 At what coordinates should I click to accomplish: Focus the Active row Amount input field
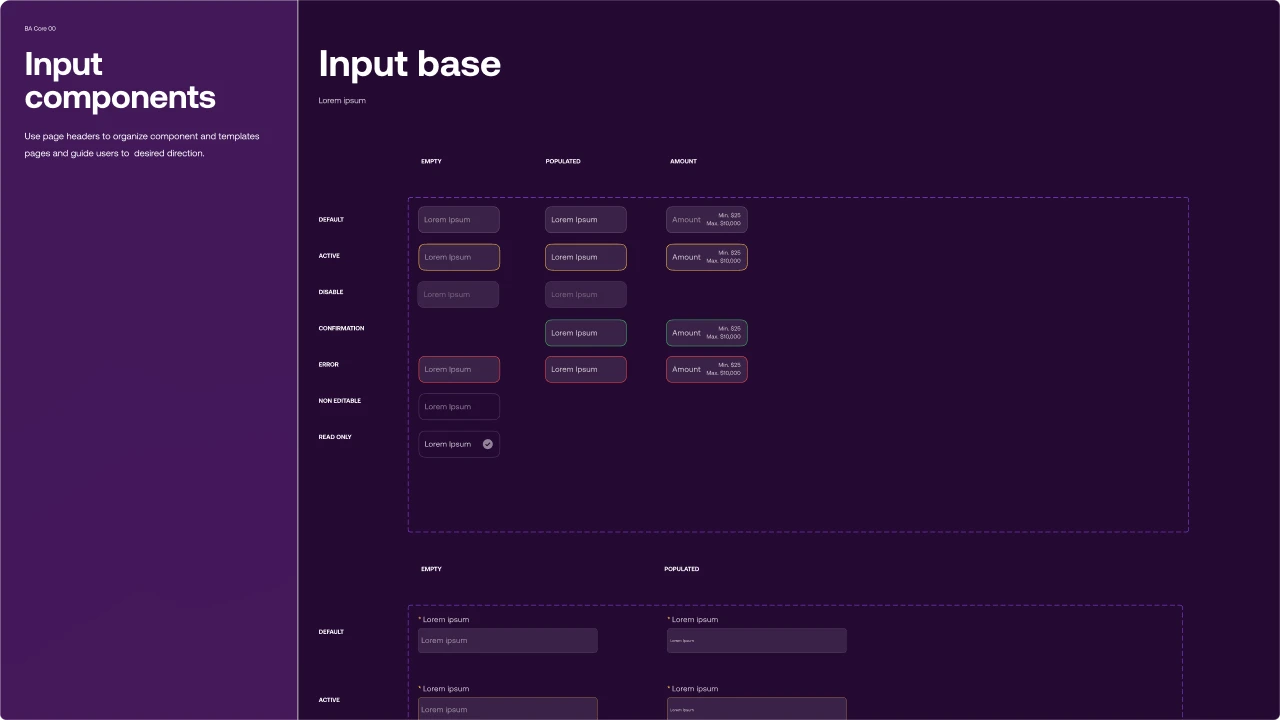(x=706, y=257)
